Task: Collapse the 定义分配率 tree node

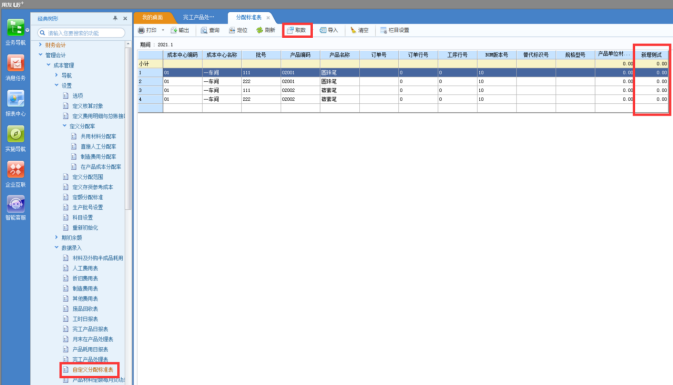Action: coord(64,126)
